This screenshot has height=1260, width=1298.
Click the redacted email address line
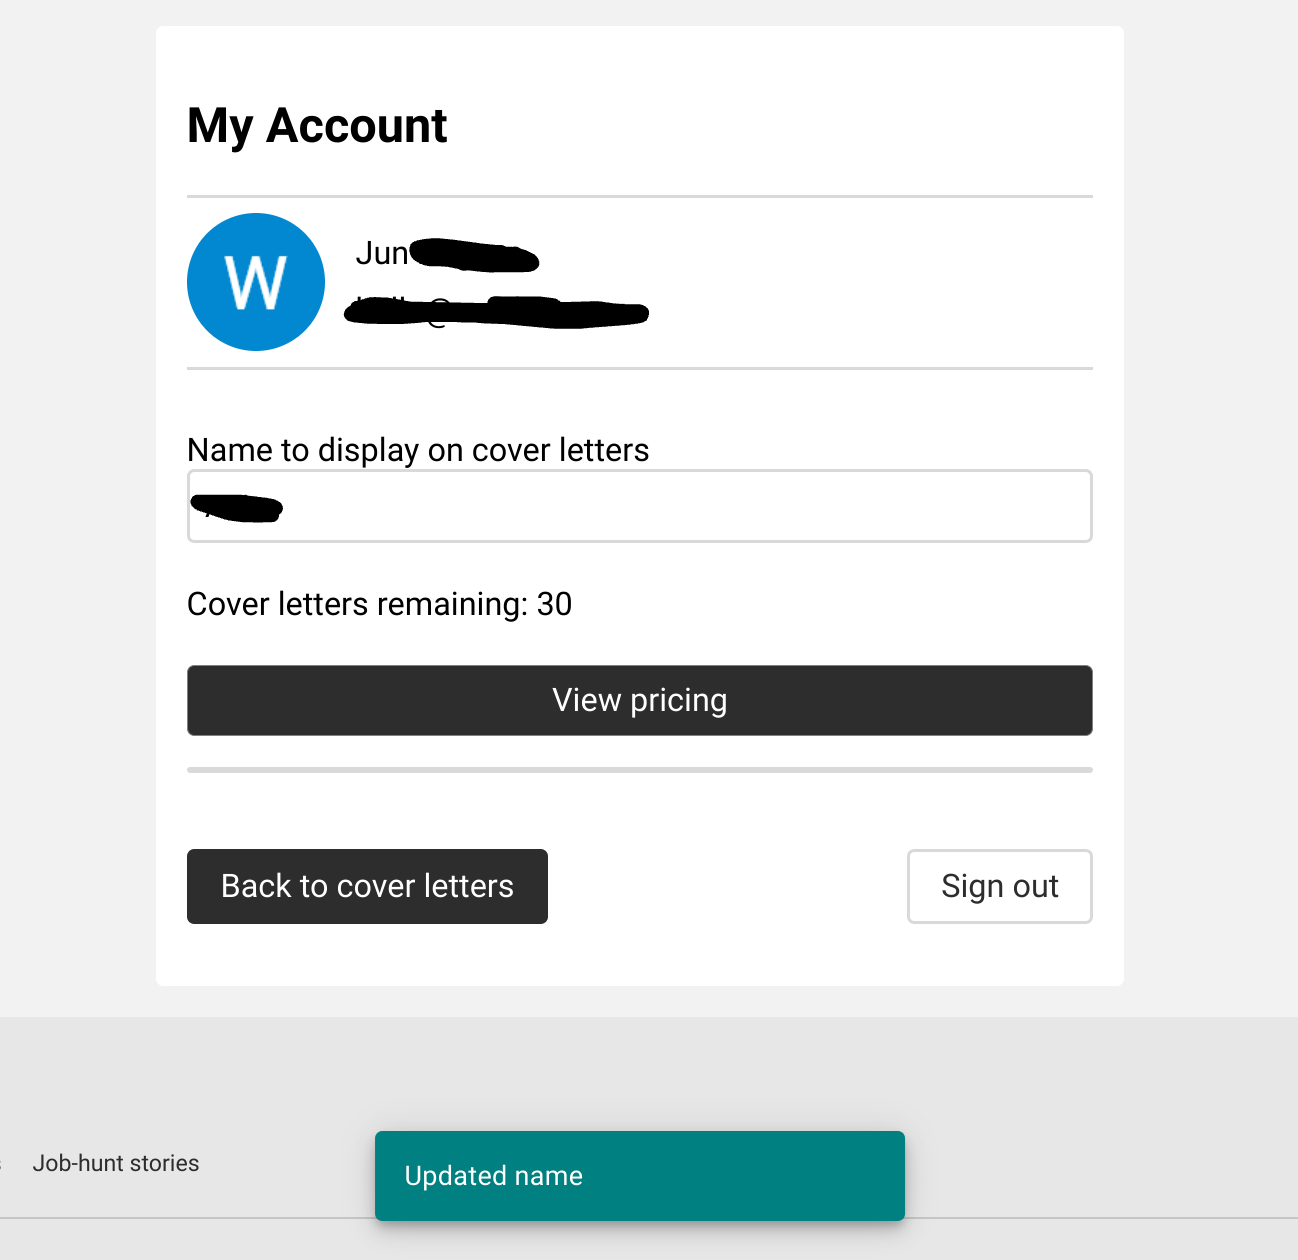497,312
